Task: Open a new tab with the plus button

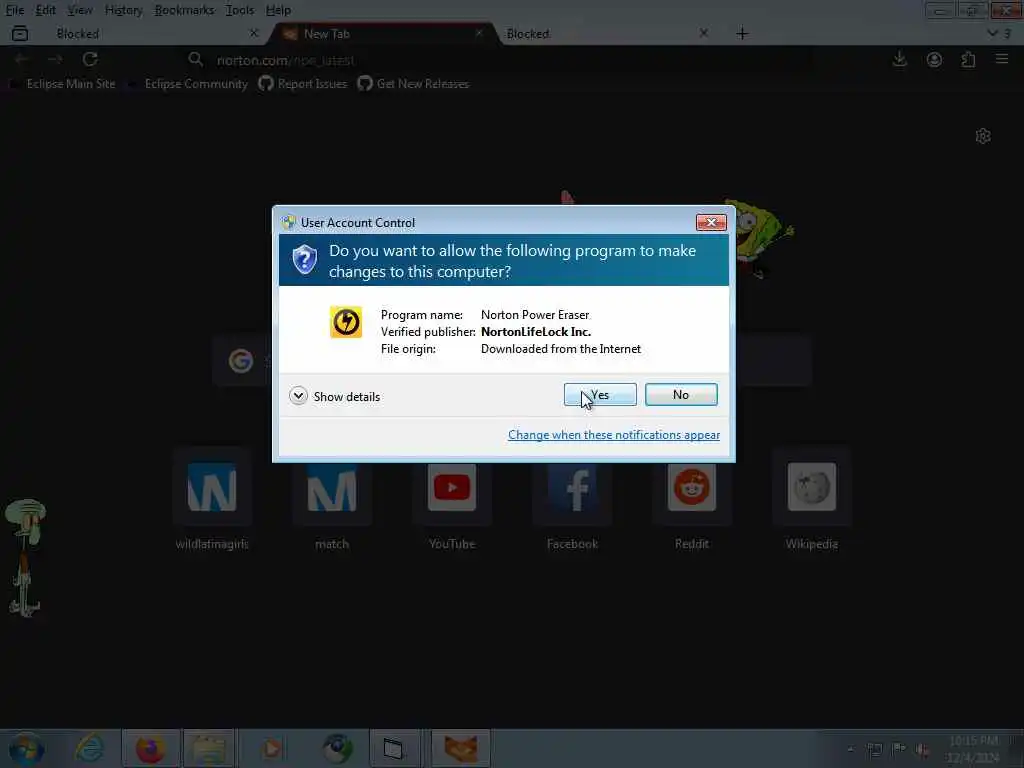Action: [742, 33]
